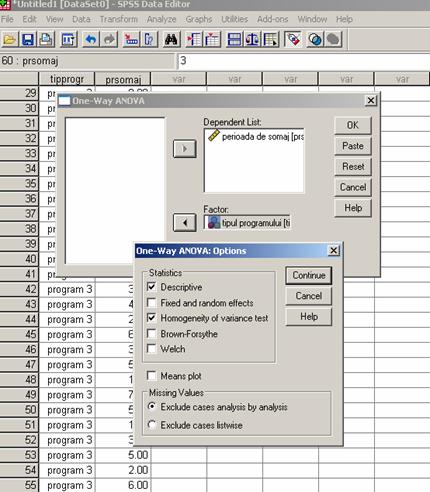Open the Transform menu

coord(119,19)
